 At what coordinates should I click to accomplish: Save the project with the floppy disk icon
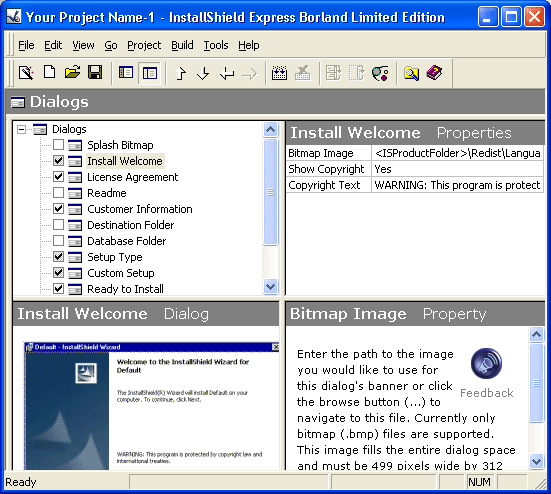click(x=95, y=73)
